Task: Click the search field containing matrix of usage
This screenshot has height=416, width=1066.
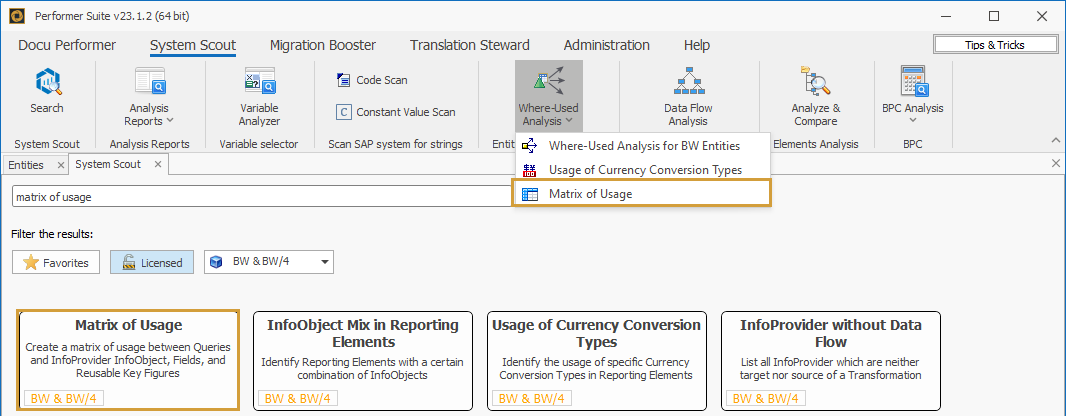Action: pos(260,198)
